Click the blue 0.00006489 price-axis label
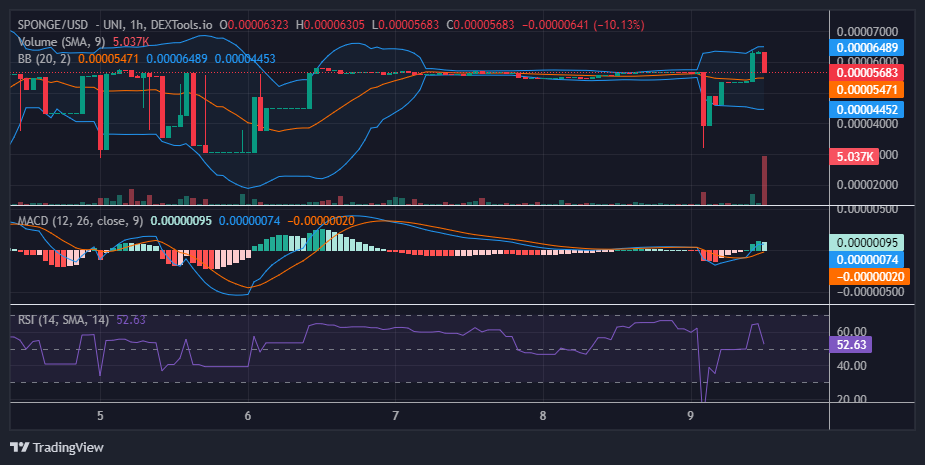 867,47
